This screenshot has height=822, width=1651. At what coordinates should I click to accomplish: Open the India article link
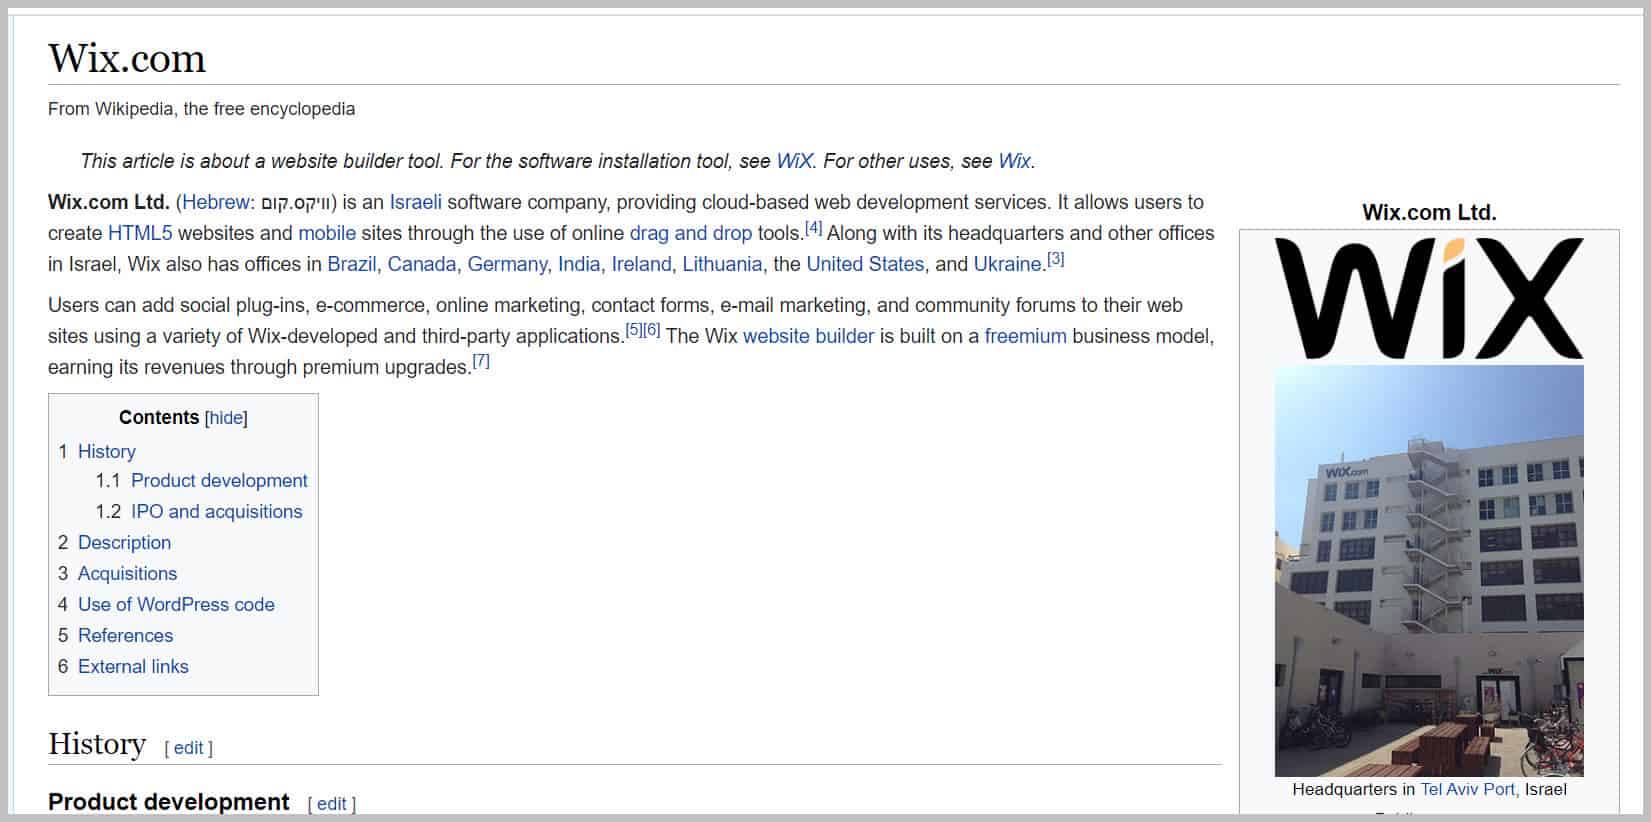(579, 264)
